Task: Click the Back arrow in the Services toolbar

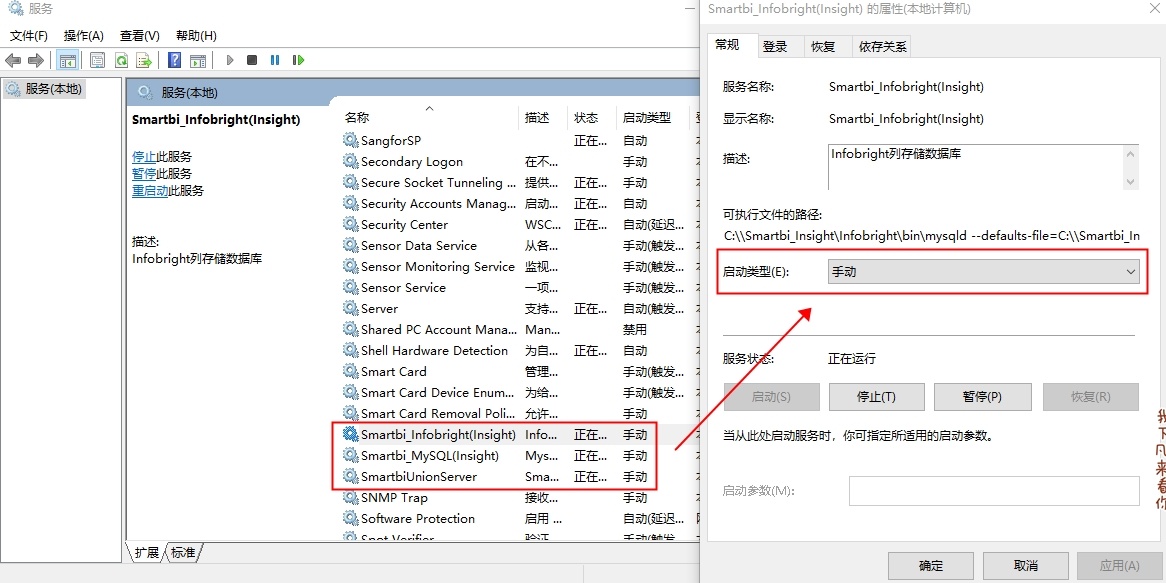Action: click(x=13, y=60)
